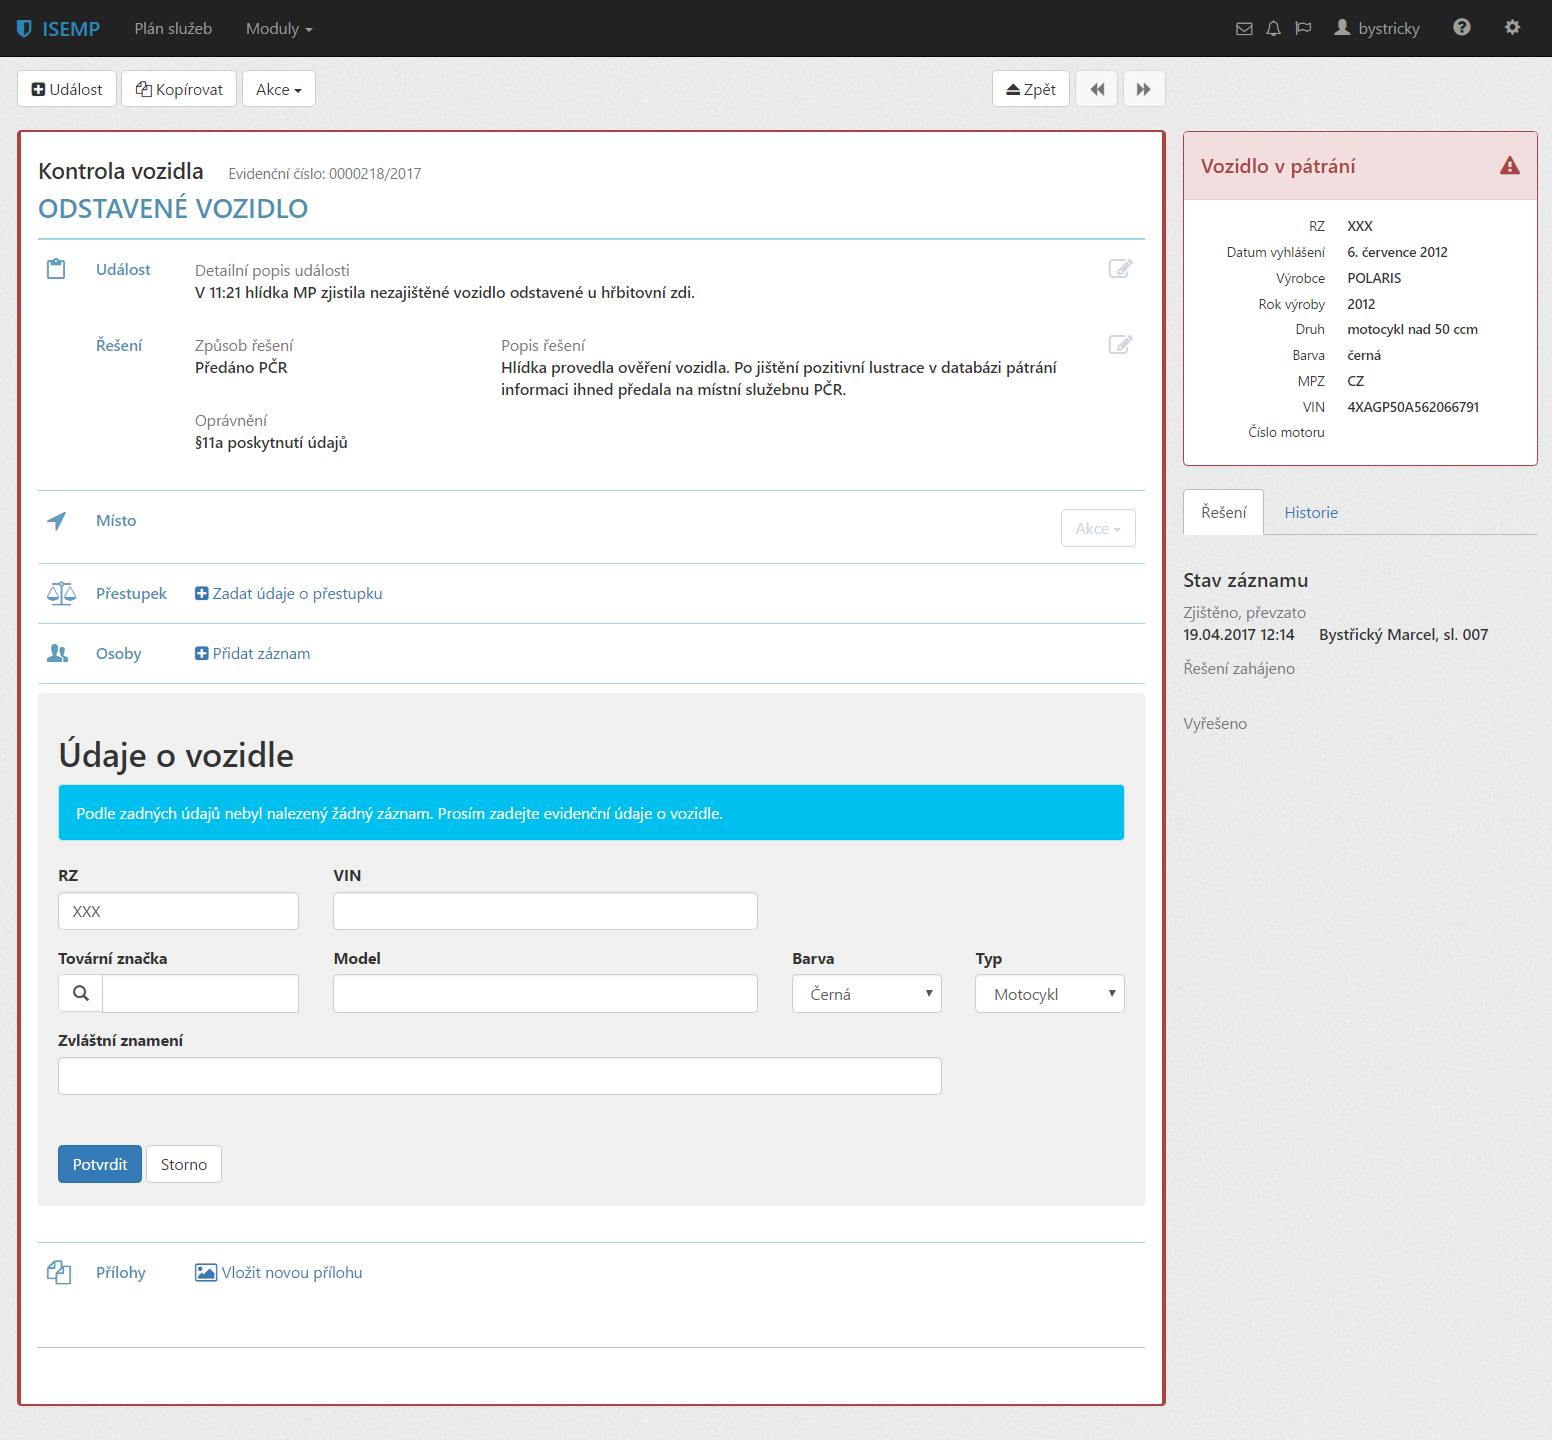Click the Kopírovat button

click(179, 89)
